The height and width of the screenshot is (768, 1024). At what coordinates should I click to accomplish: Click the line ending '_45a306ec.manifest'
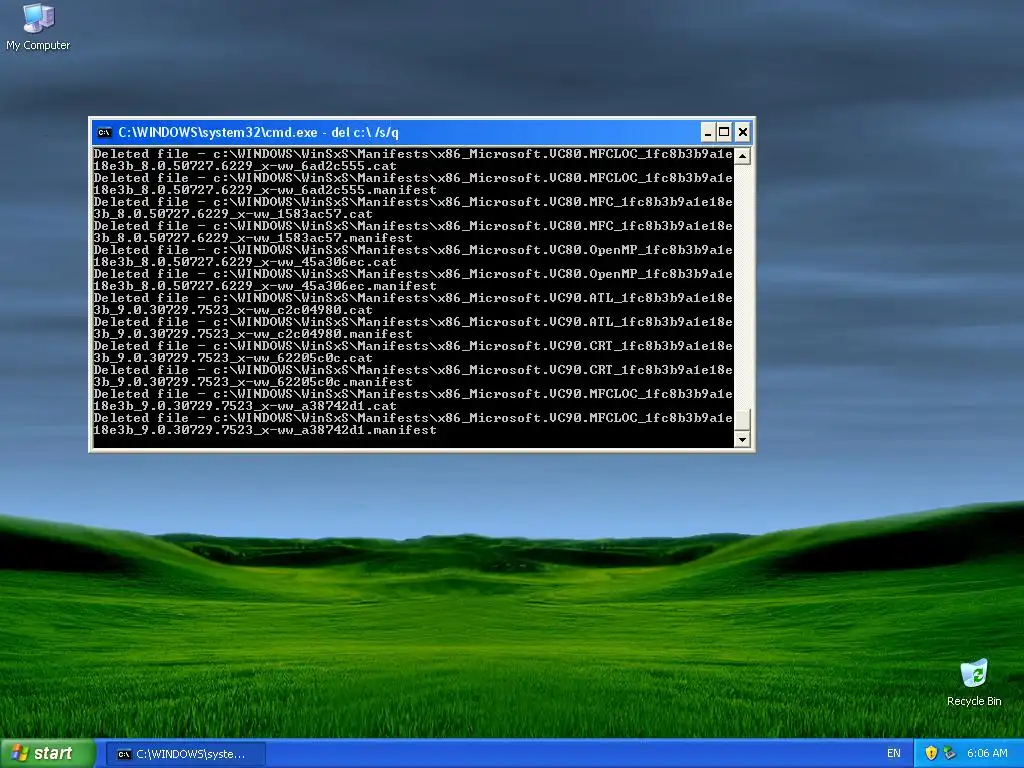point(265,286)
